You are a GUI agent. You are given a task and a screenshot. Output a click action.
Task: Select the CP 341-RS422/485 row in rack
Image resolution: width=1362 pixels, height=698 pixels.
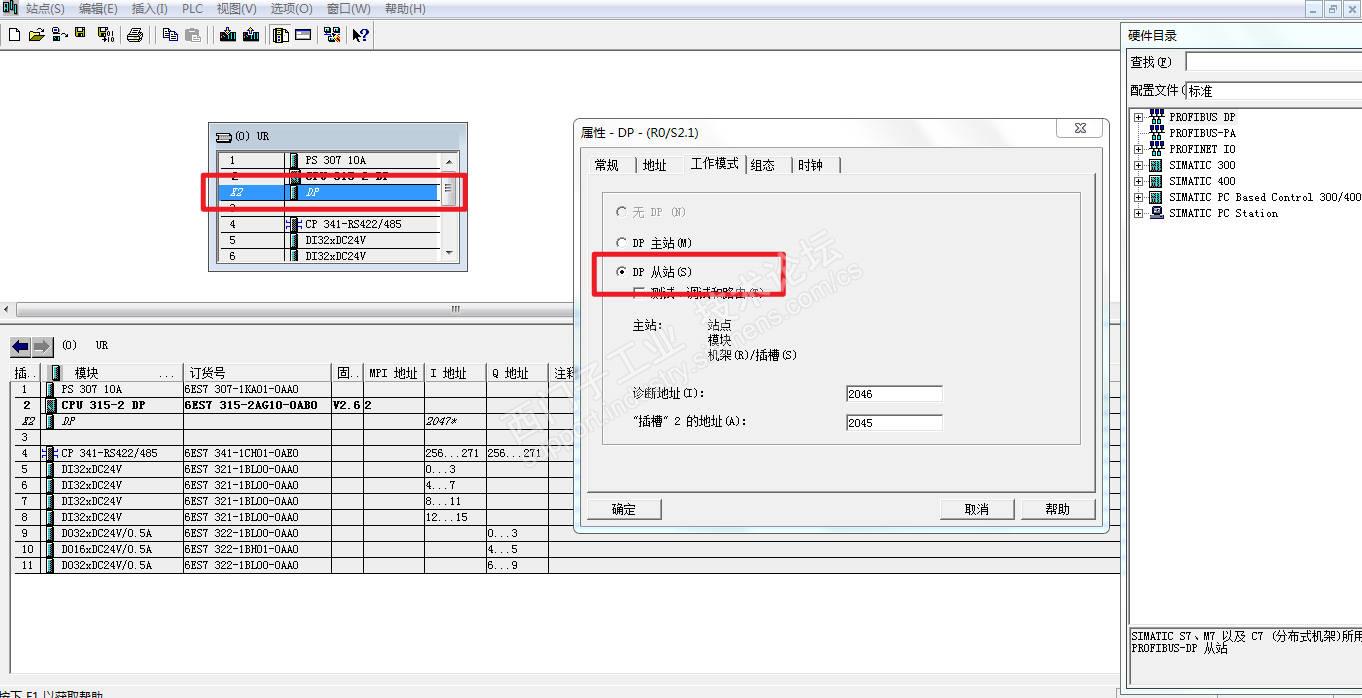point(330,224)
